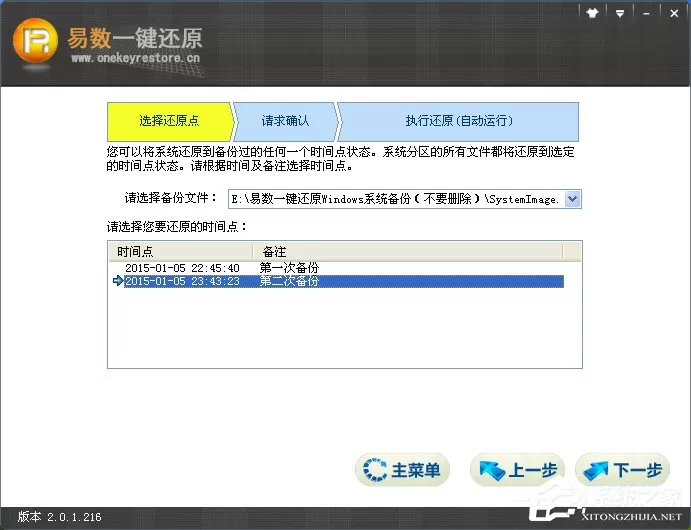This screenshot has height=530, width=691.
Task: Minimize the 易数一键还原 window
Action: tap(646, 13)
